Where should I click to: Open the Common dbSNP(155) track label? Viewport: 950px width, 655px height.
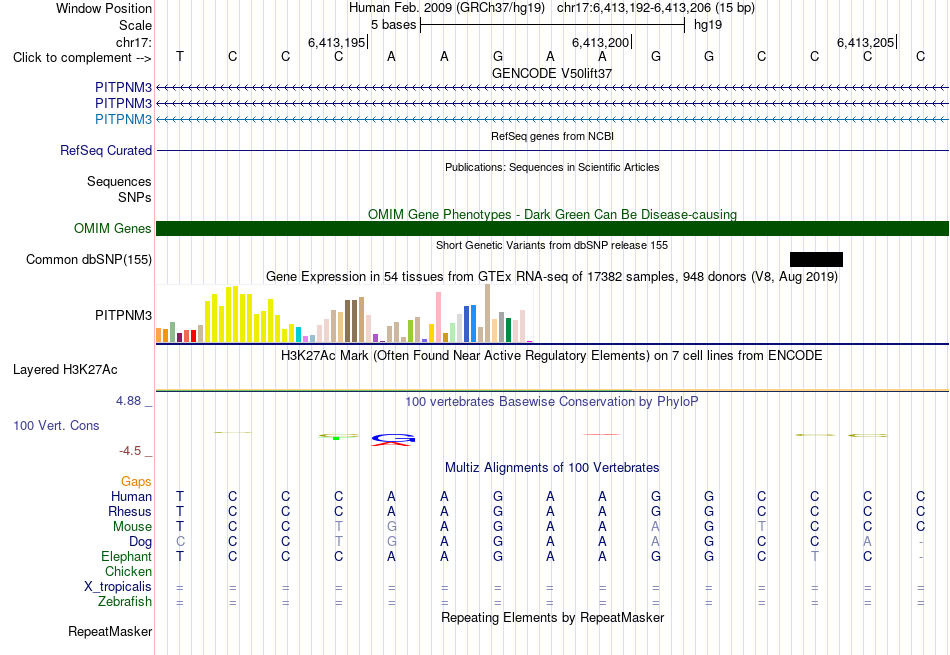coord(88,259)
